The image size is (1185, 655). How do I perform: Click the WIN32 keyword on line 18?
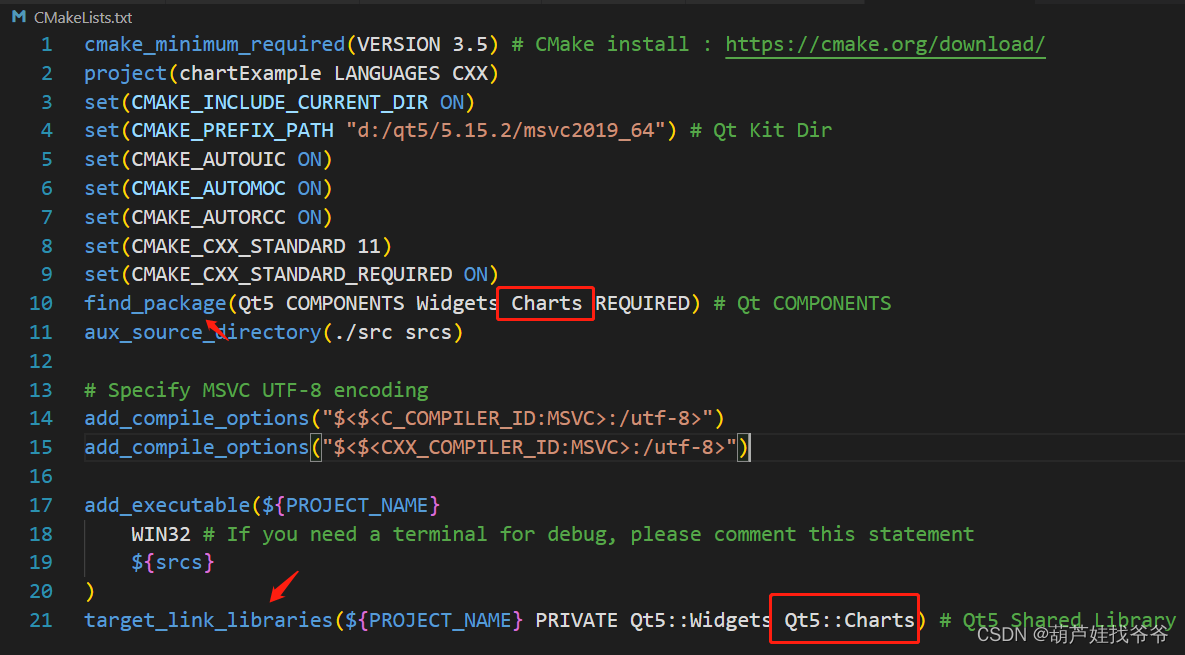pos(160,533)
